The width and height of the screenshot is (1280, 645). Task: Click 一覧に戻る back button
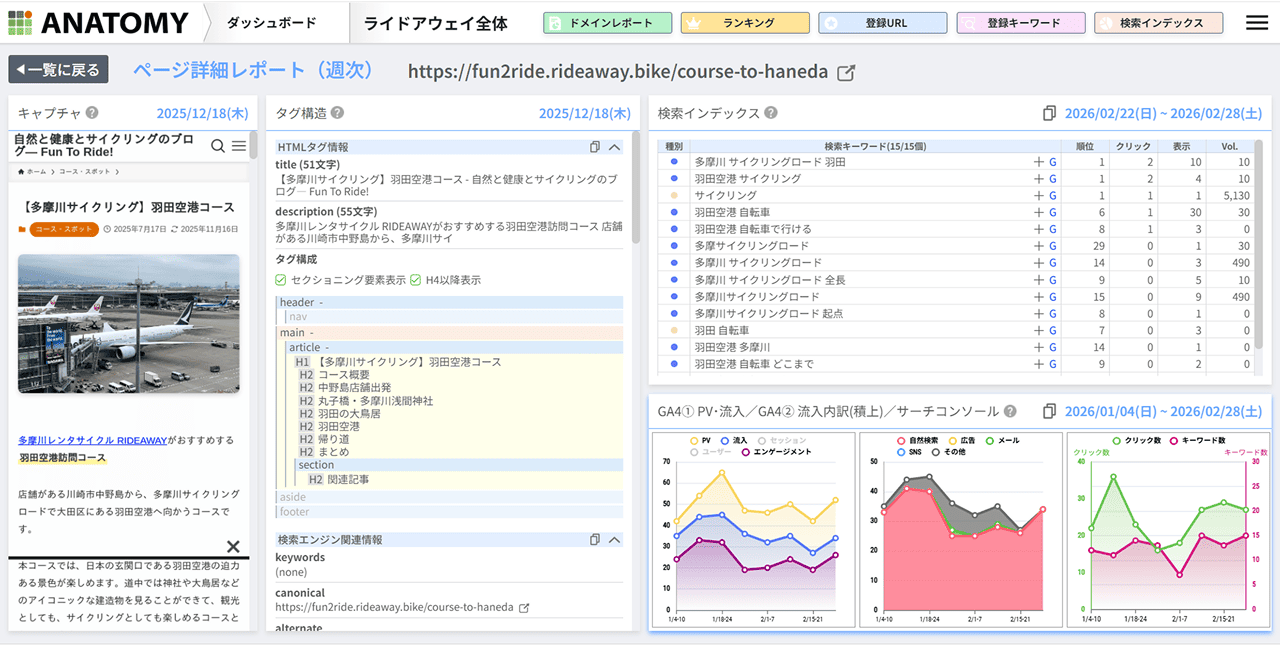58,70
